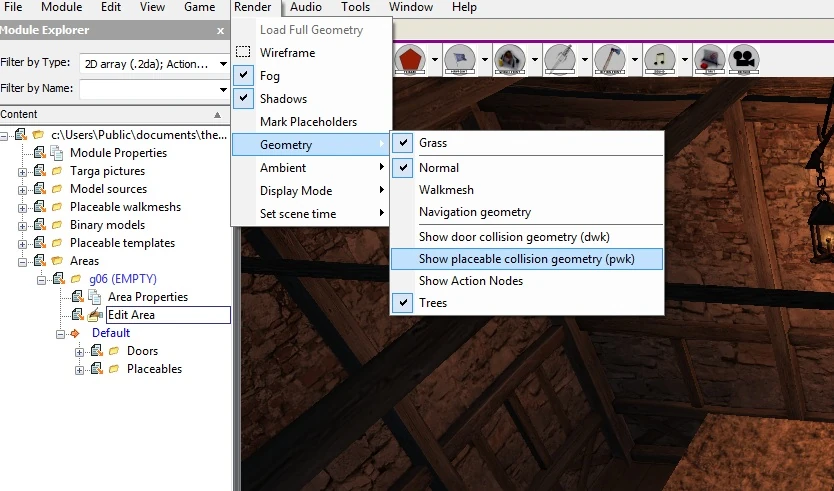Viewport: 834px width, 491px height.
Task: Click the Wireframe dotted rectangle icon
Action: pyautogui.click(x=243, y=52)
